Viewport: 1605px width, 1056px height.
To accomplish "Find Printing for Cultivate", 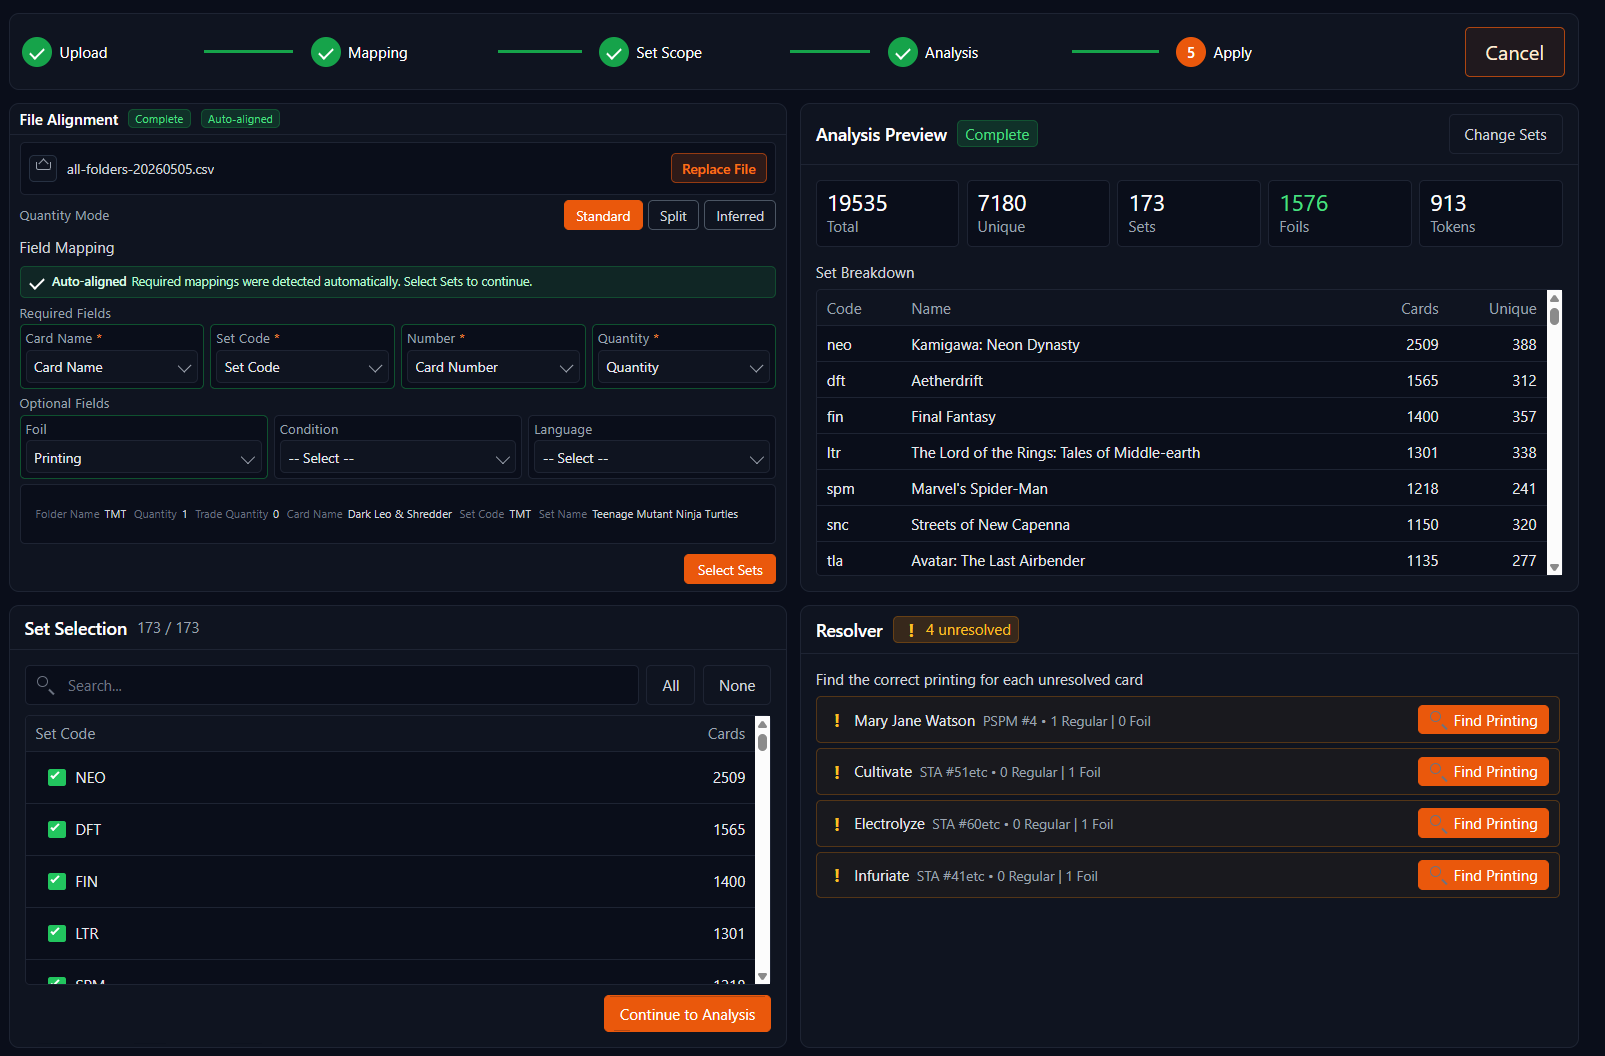I will click(1483, 771).
